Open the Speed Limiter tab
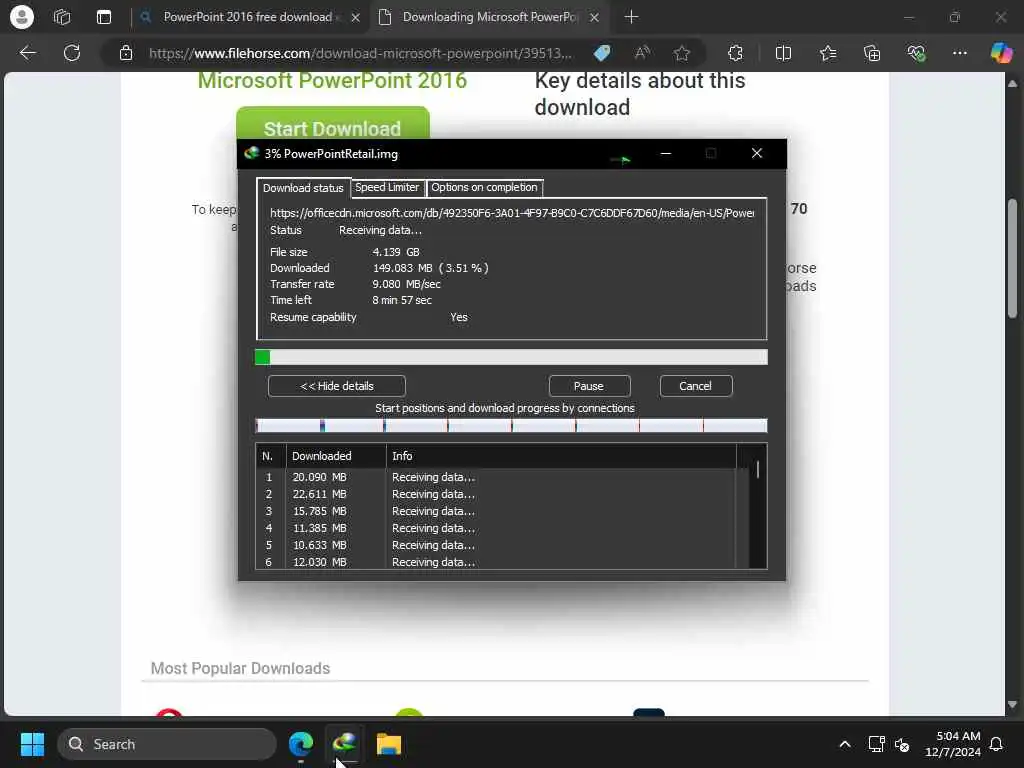 coord(387,187)
